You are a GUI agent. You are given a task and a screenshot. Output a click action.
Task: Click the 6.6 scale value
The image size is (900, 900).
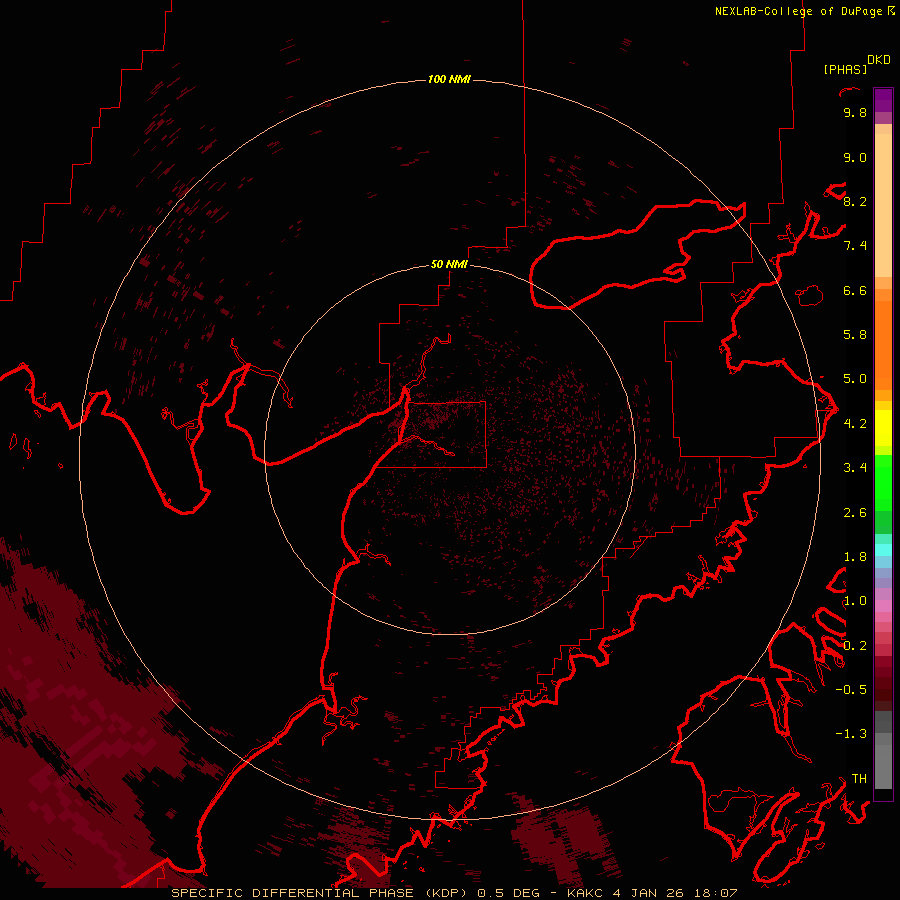(855, 290)
